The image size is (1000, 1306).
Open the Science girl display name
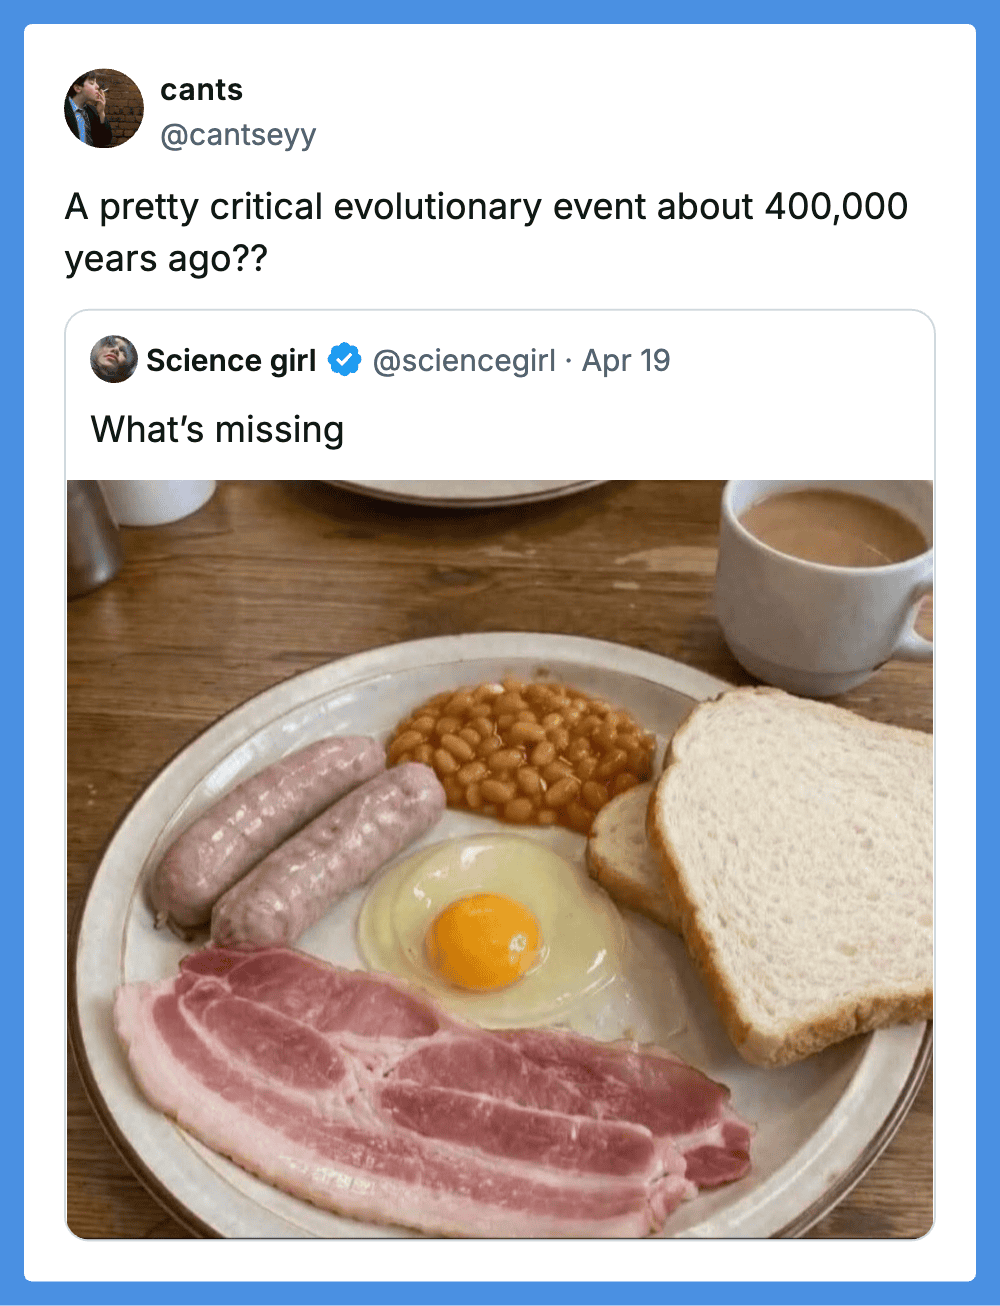tap(231, 360)
